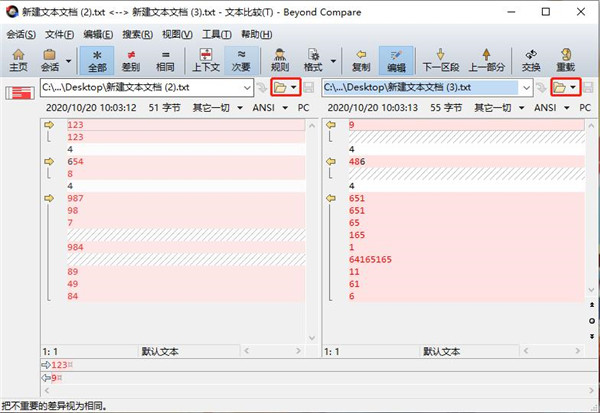Open the 搜索(S) menu
Image resolution: width=600 pixels, height=413 pixels.
137,33
